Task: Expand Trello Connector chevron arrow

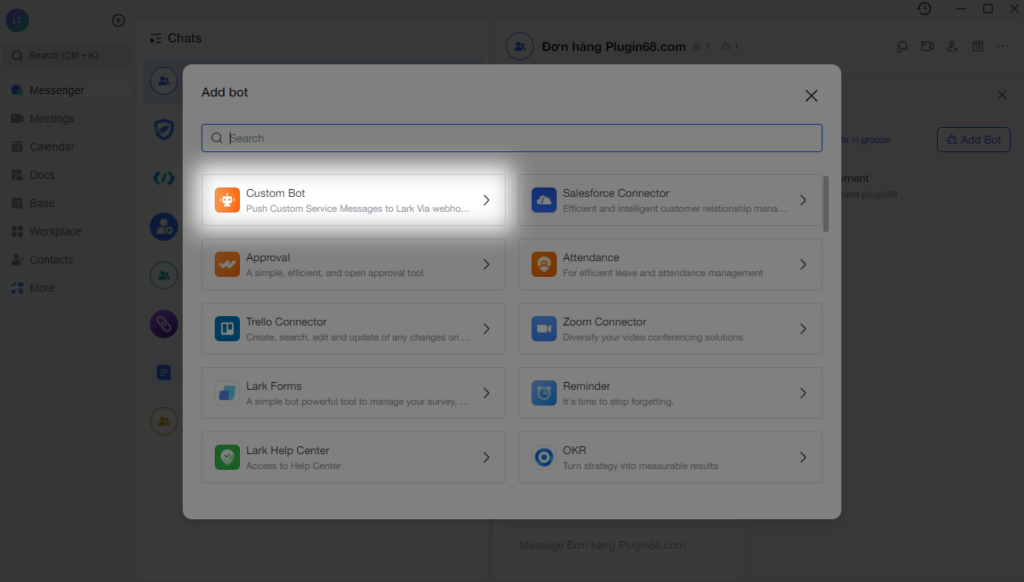Action: (487, 329)
